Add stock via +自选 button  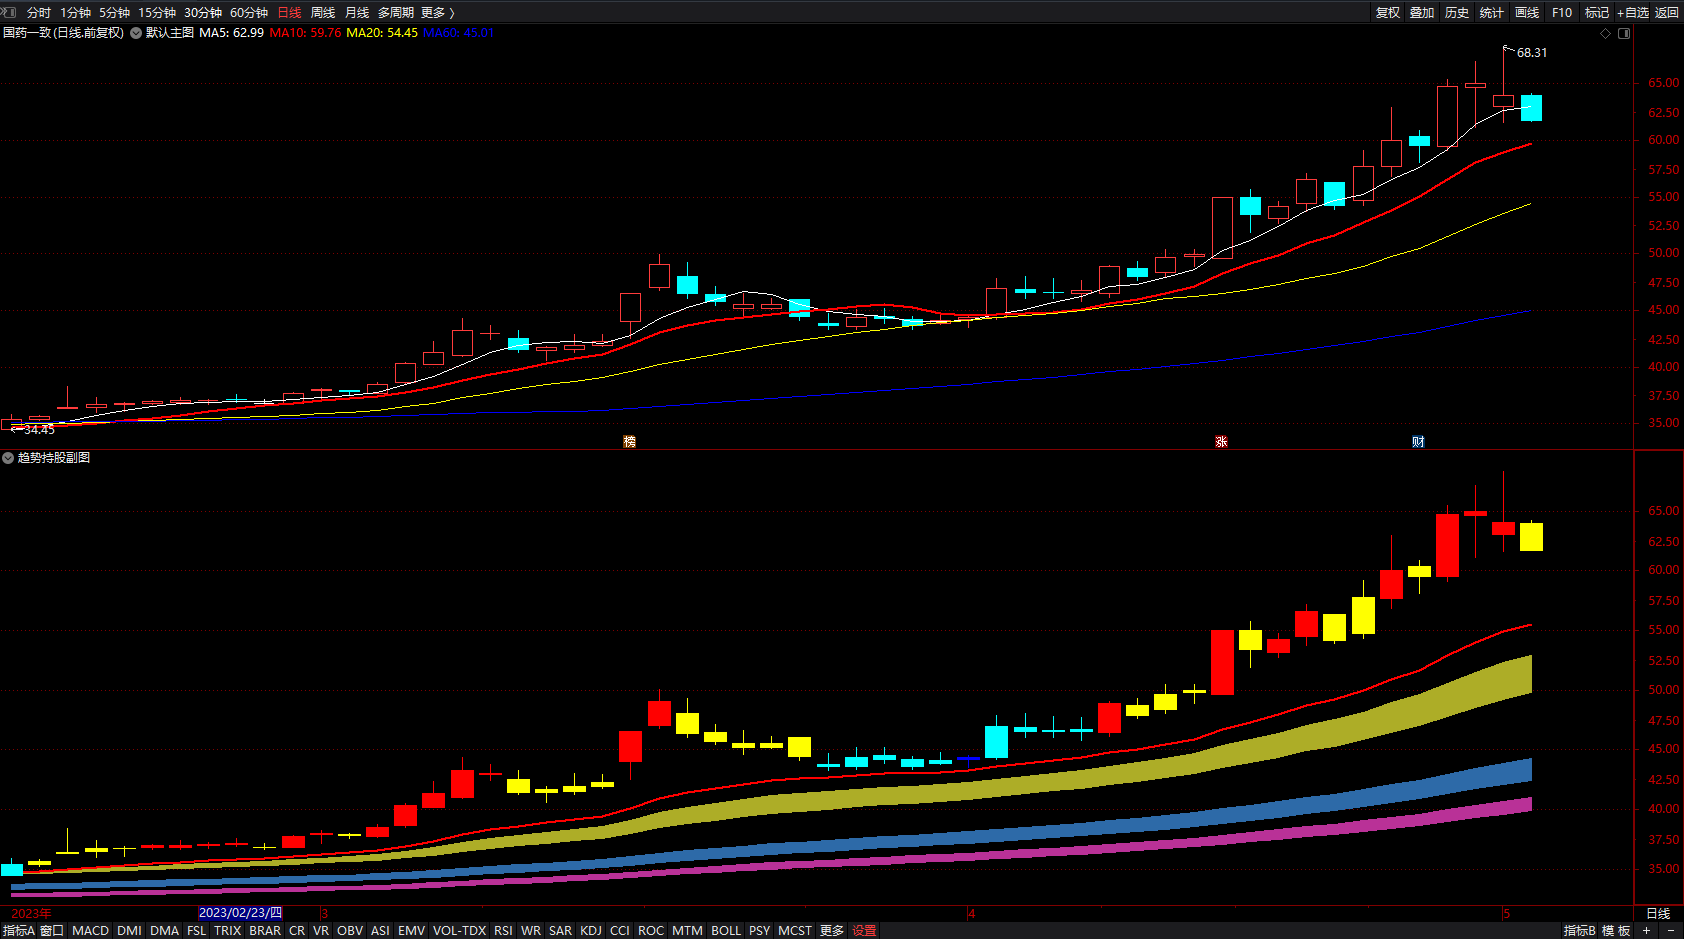click(1632, 12)
